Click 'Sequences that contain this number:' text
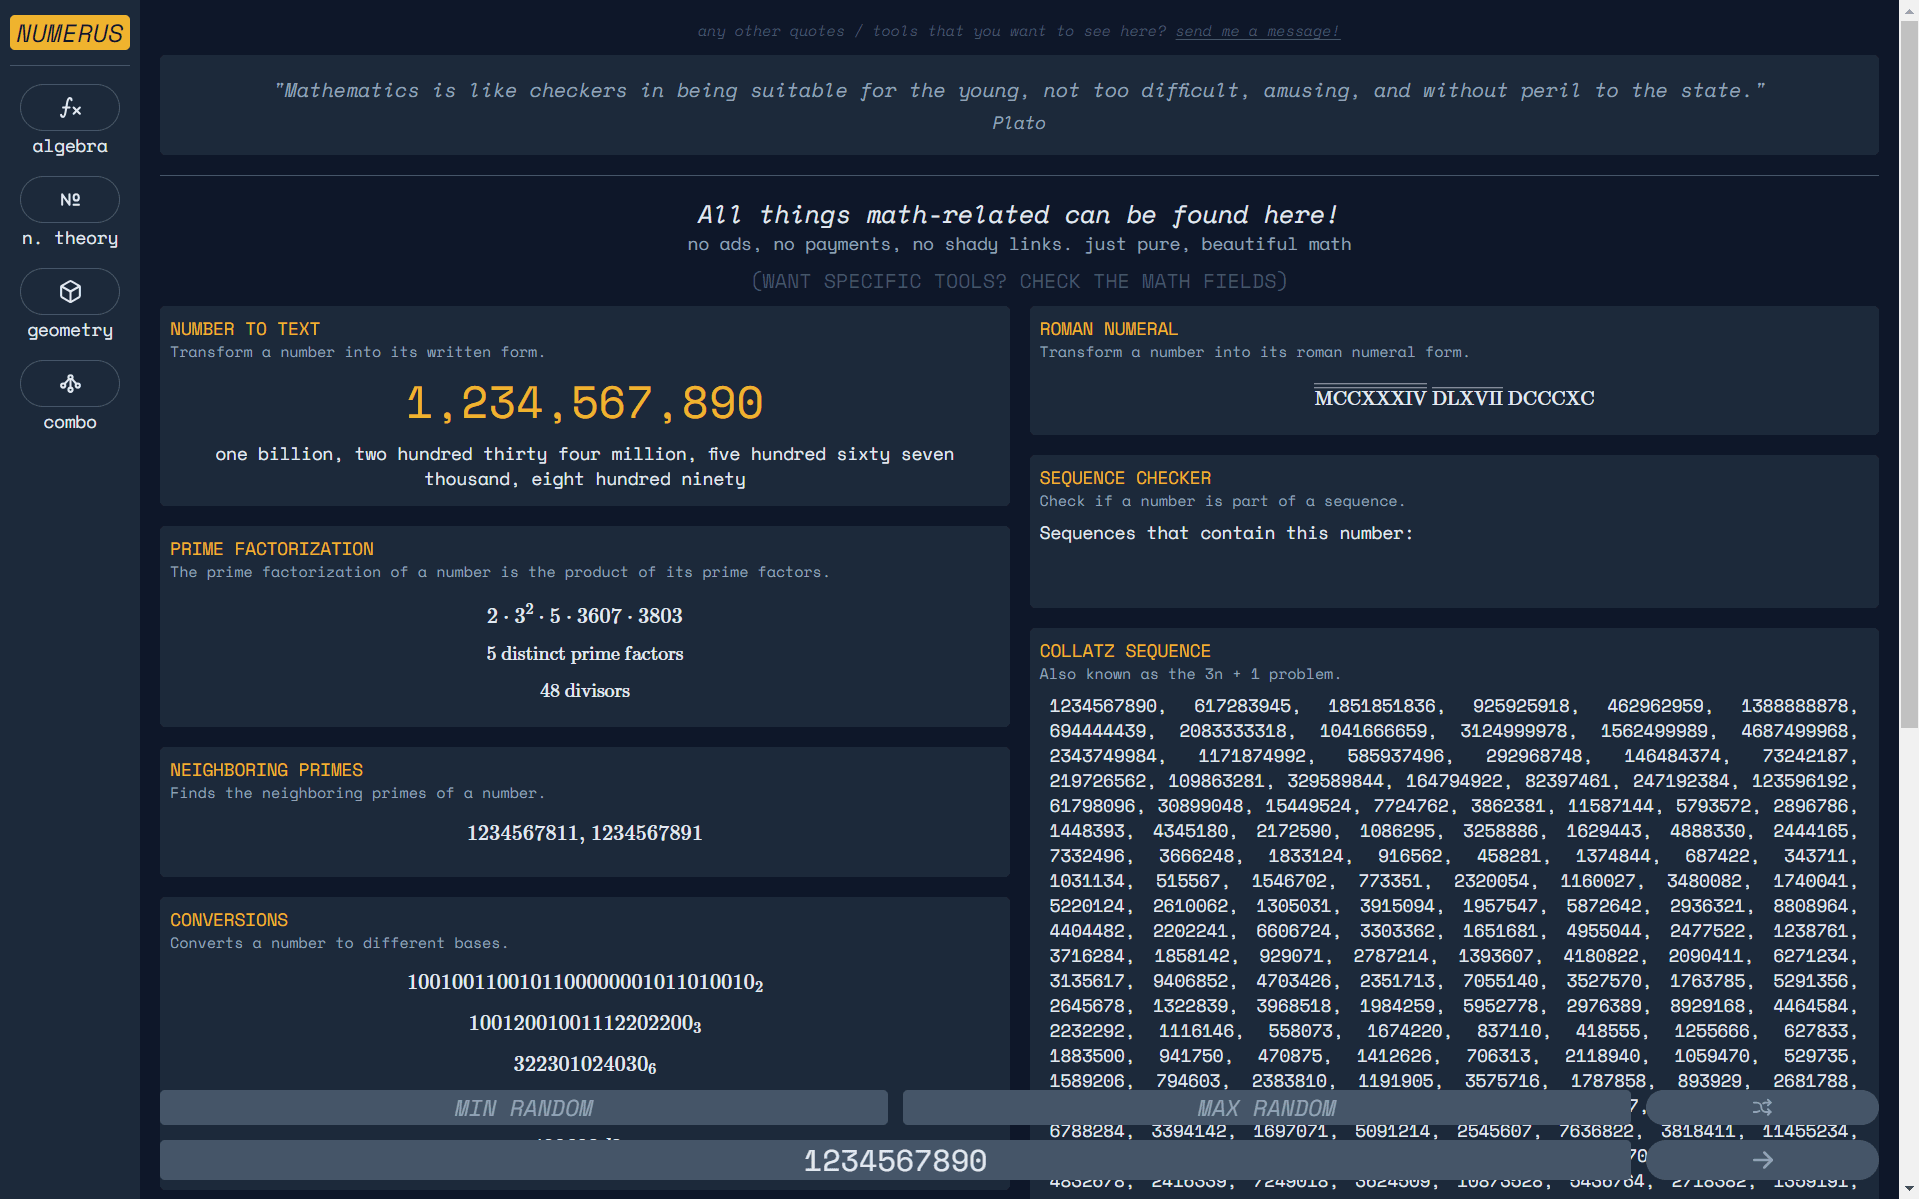This screenshot has width=1919, height=1199. click(1226, 533)
